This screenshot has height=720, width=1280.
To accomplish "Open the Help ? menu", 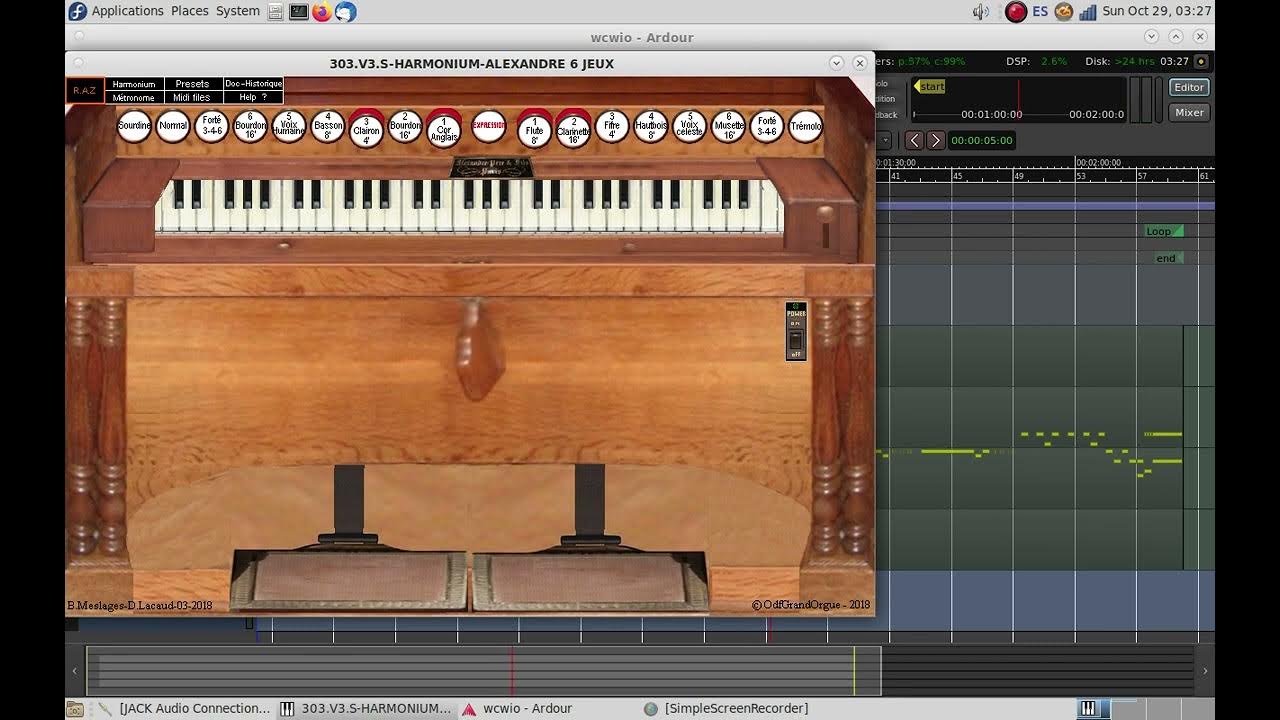I will click(x=253, y=98).
